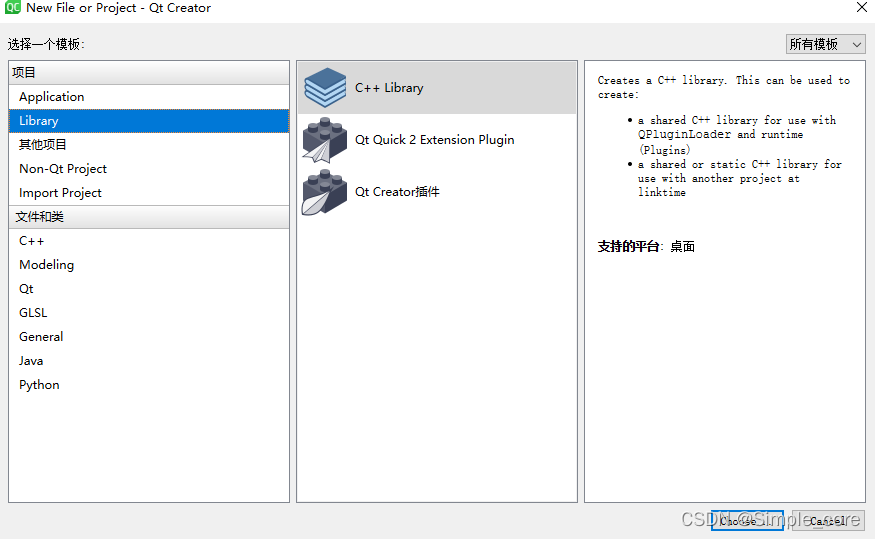Viewport: 875px width, 539px height.
Task: Select the Library project category
Action: 149,121
